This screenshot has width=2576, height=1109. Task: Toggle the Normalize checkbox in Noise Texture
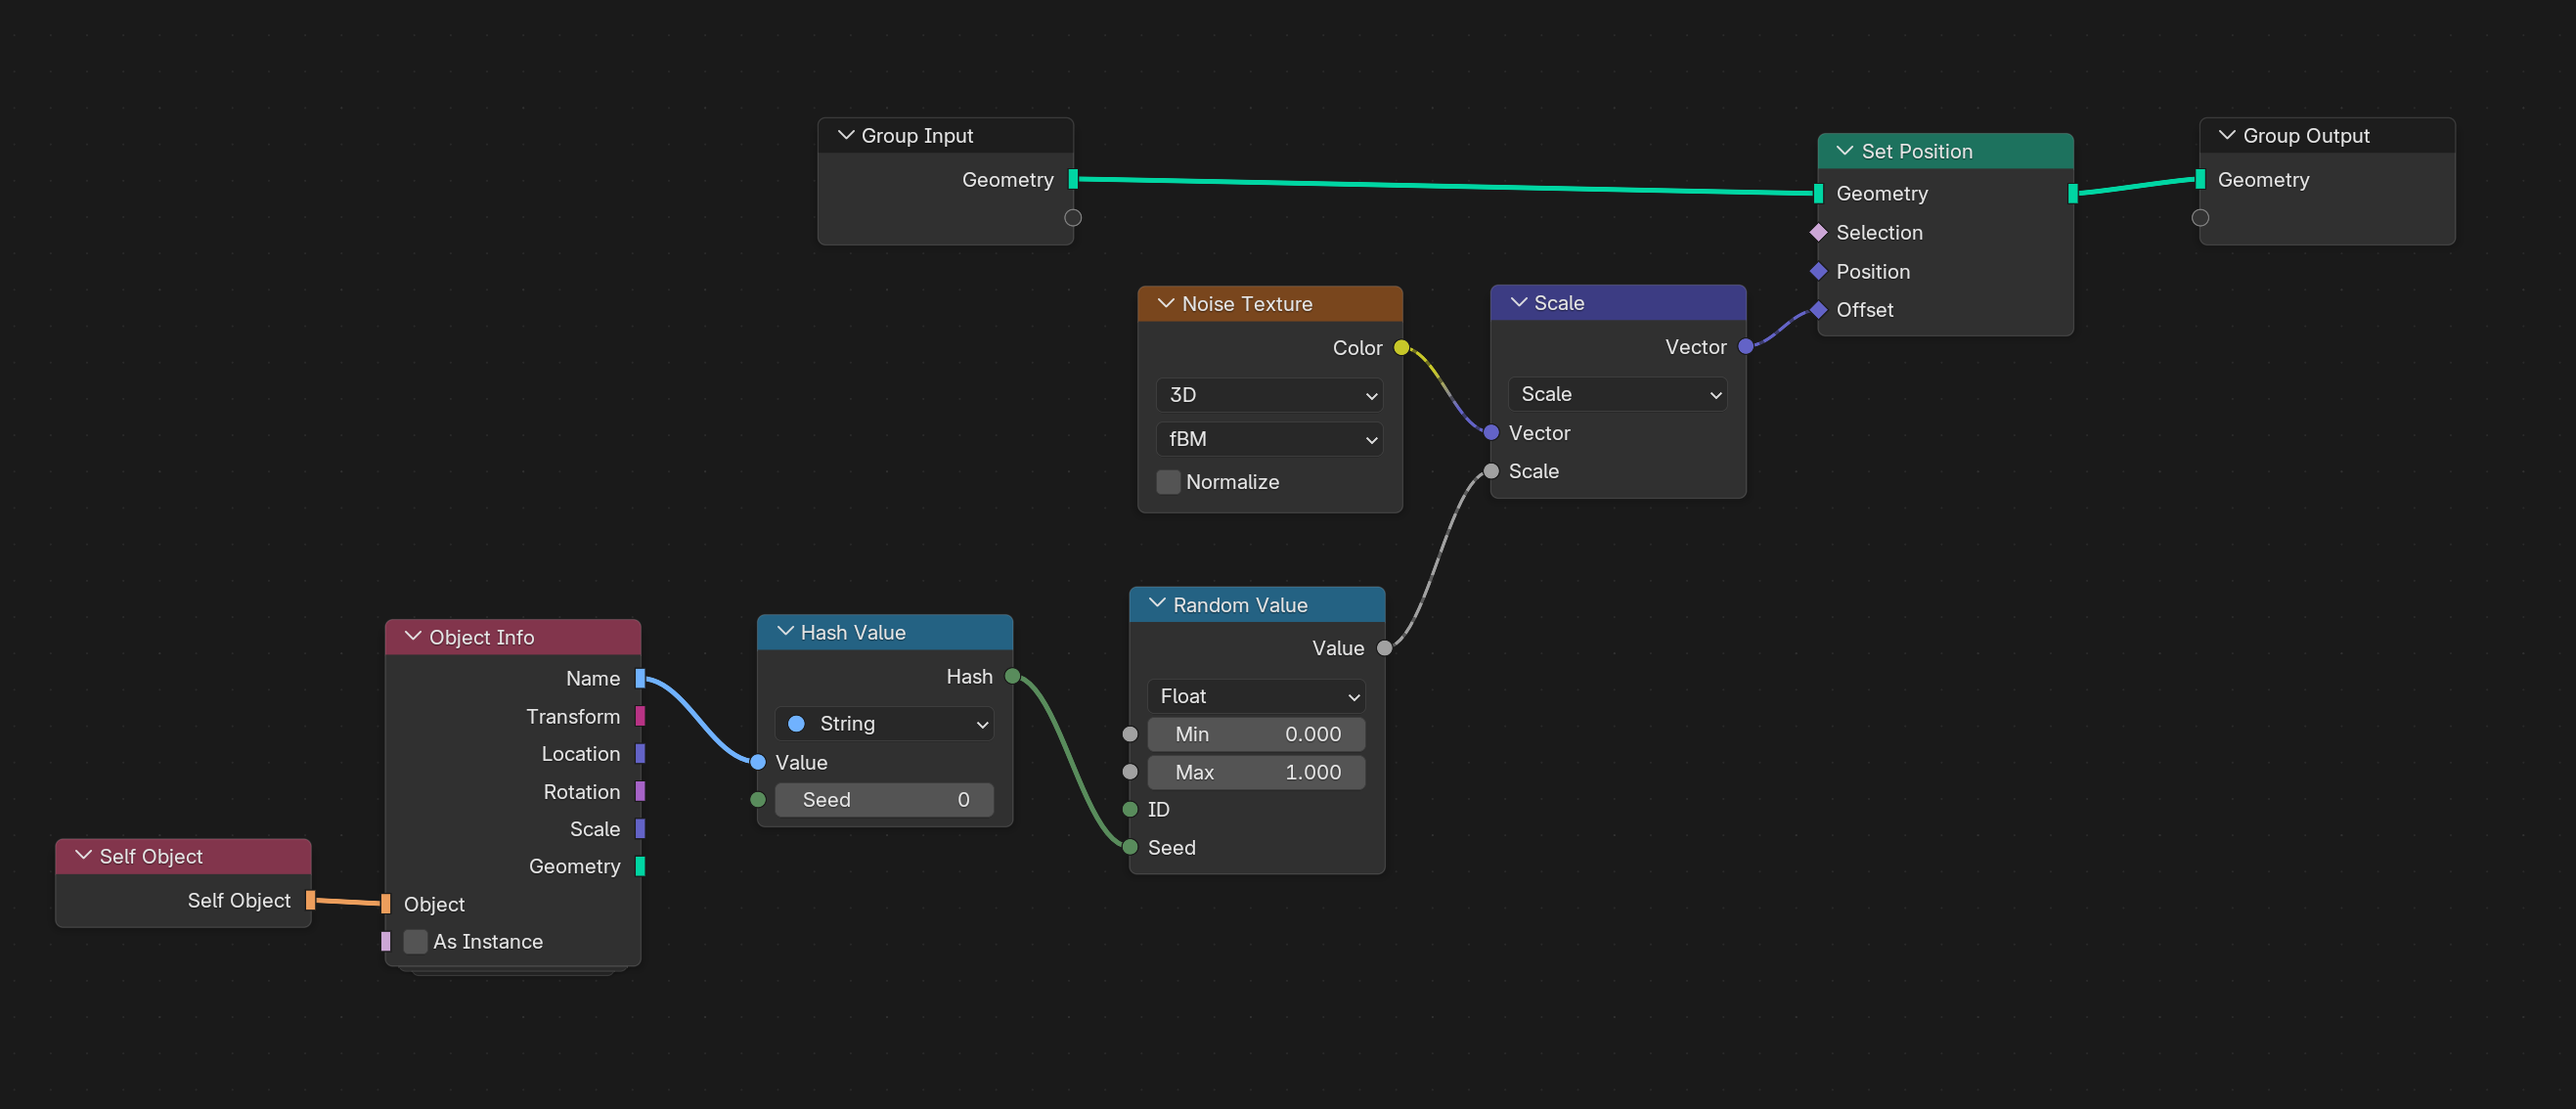click(1168, 482)
